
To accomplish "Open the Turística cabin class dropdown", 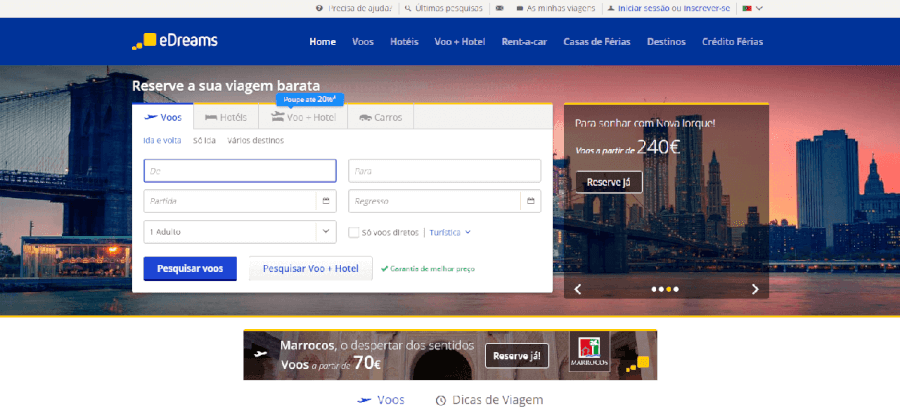I will [x=450, y=232].
